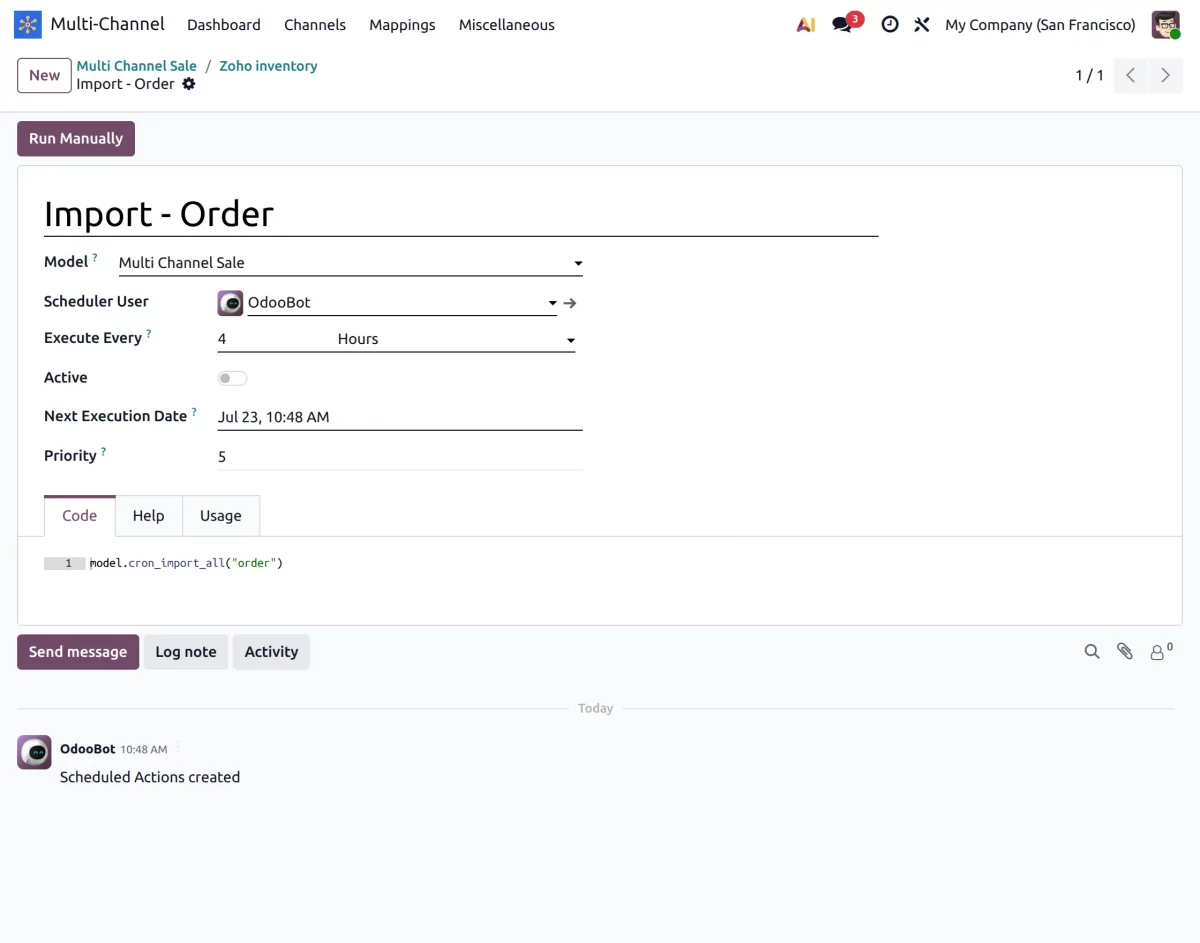The width and height of the screenshot is (1200, 943).
Task: Open Model field help tooltip
Action: (x=95, y=258)
